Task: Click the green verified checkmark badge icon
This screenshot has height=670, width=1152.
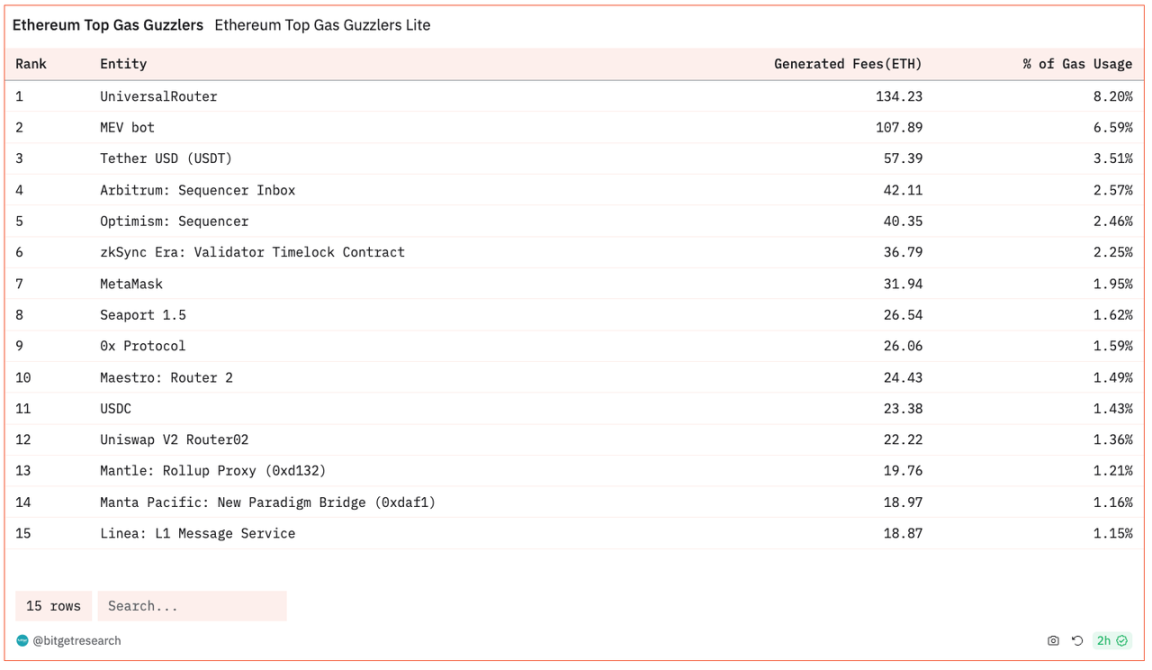Action: (1122, 641)
